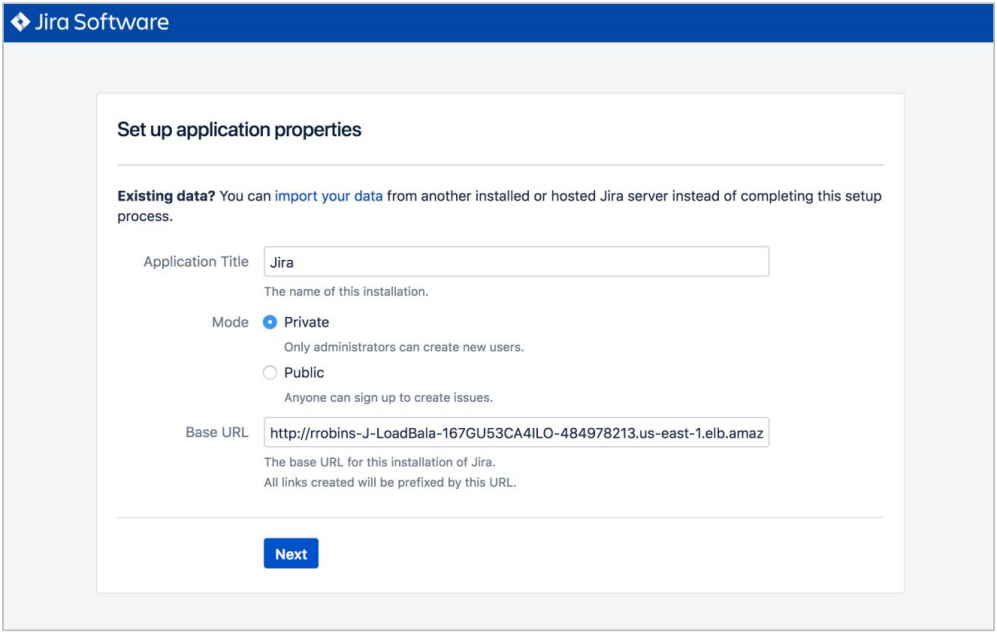The width and height of the screenshot is (997, 633).
Task: Click 'The name of this installation.' hint
Action: coord(346,292)
